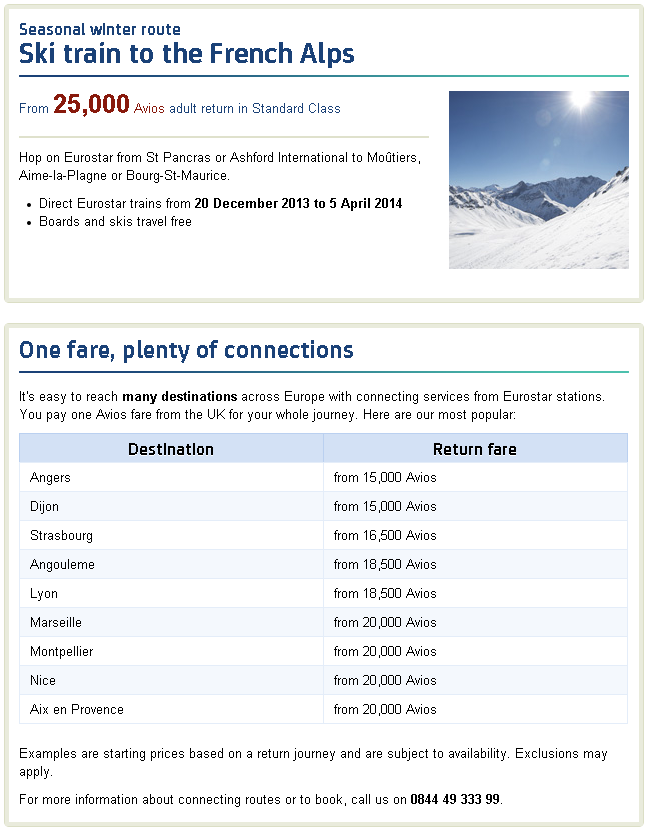646x830 pixels.
Task: Click Marseille in the destinations table
Action: point(56,623)
